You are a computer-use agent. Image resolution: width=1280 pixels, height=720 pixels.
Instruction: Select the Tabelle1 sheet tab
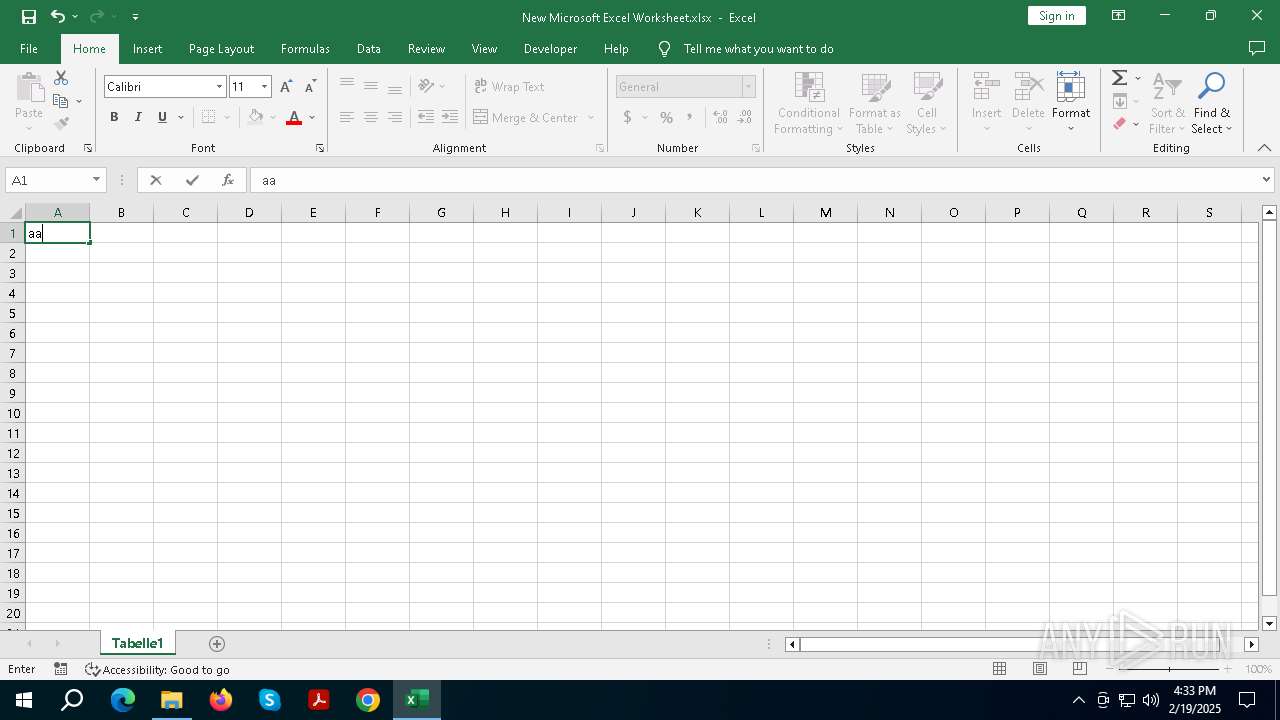tap(137, 644)
